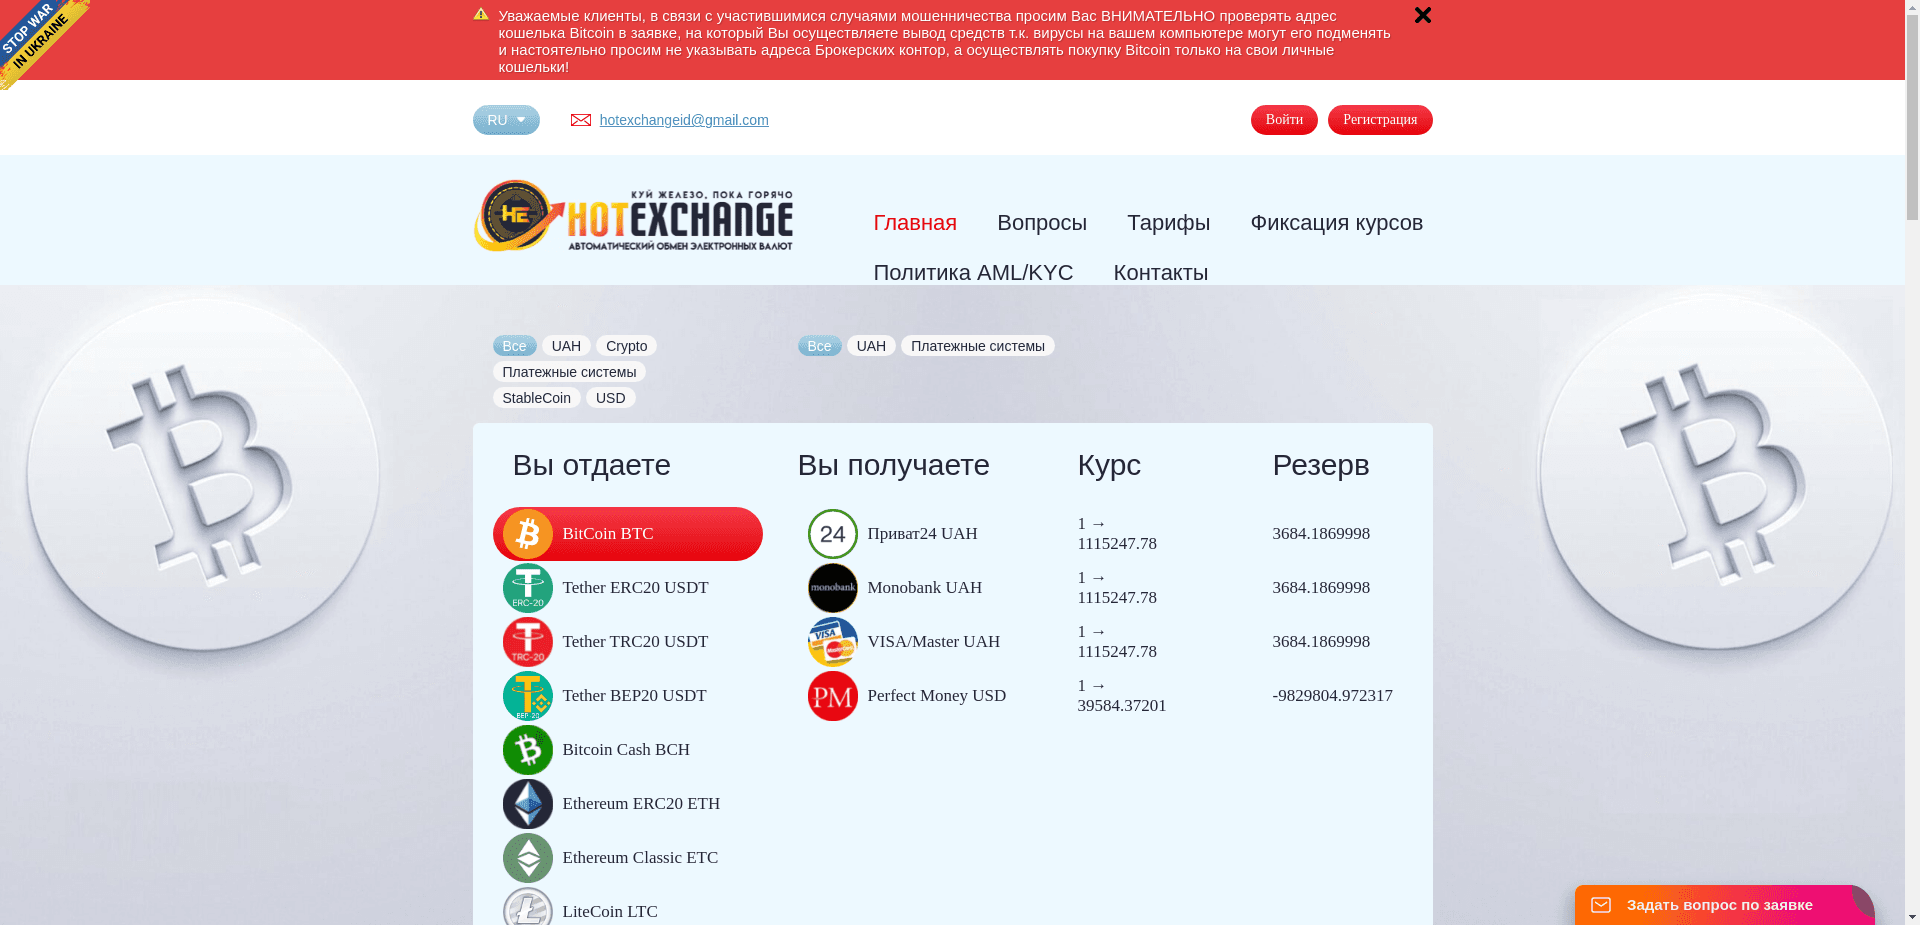Activate the UAH filter on receive side
Screen dimensions: 1920x925
(870, 345)
